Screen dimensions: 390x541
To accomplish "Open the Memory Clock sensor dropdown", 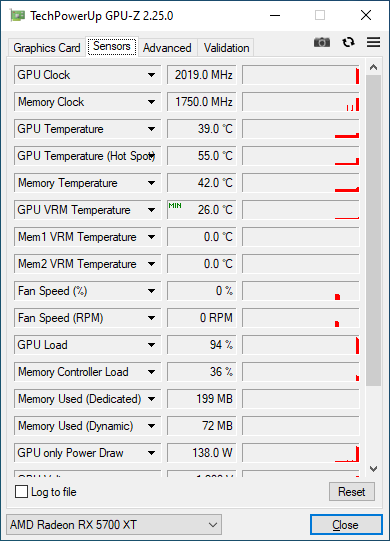I will coord(151,102).
